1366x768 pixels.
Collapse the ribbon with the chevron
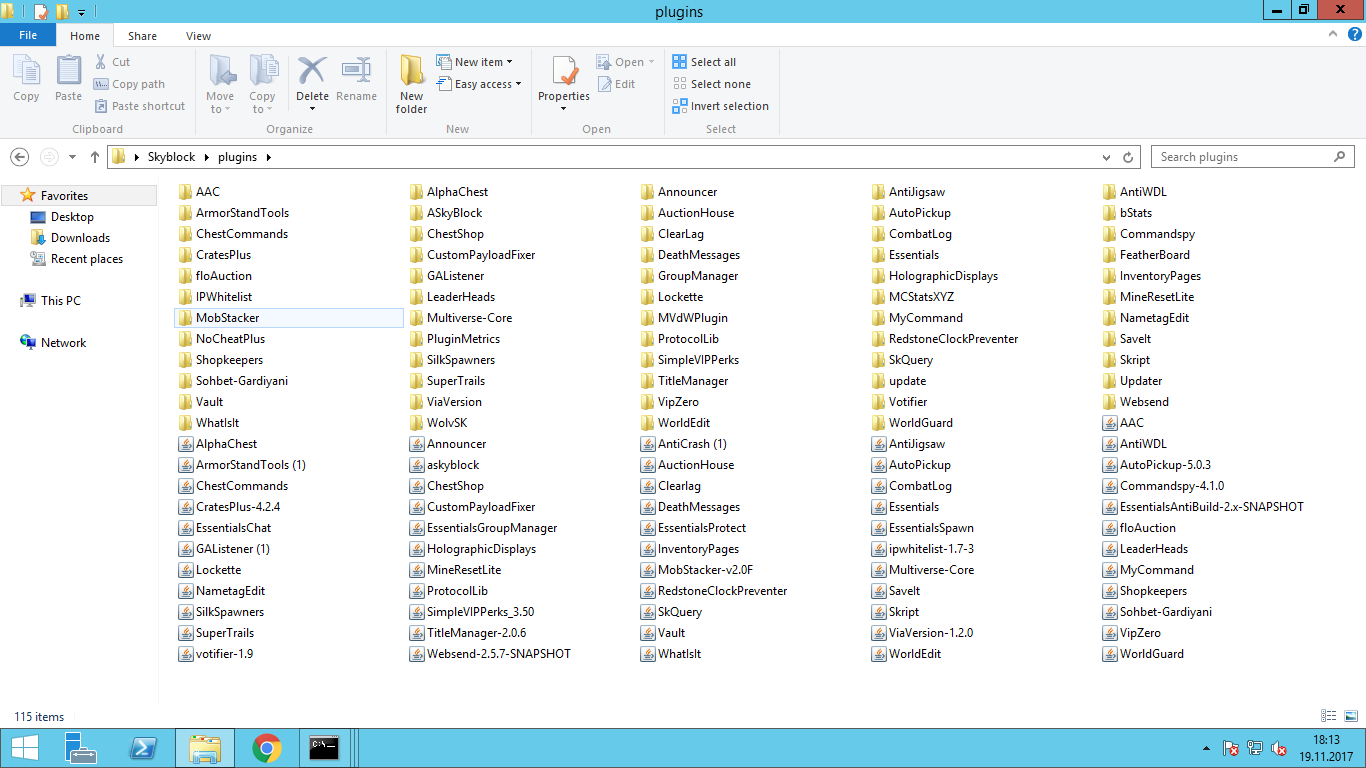(1333, 35)
